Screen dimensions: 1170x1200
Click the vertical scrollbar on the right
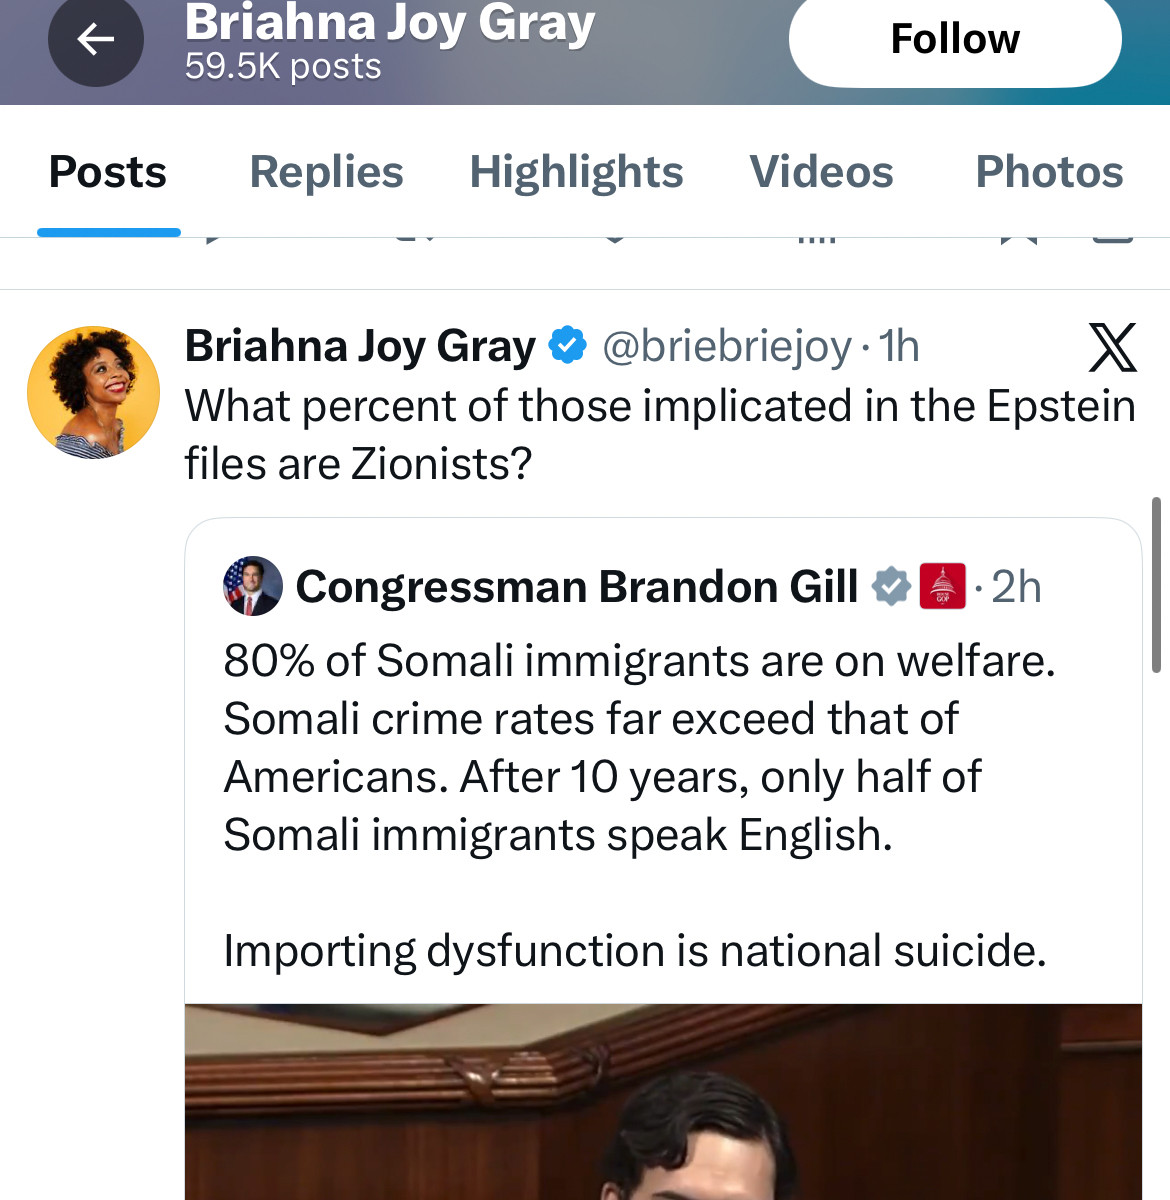pos(1156,585)
